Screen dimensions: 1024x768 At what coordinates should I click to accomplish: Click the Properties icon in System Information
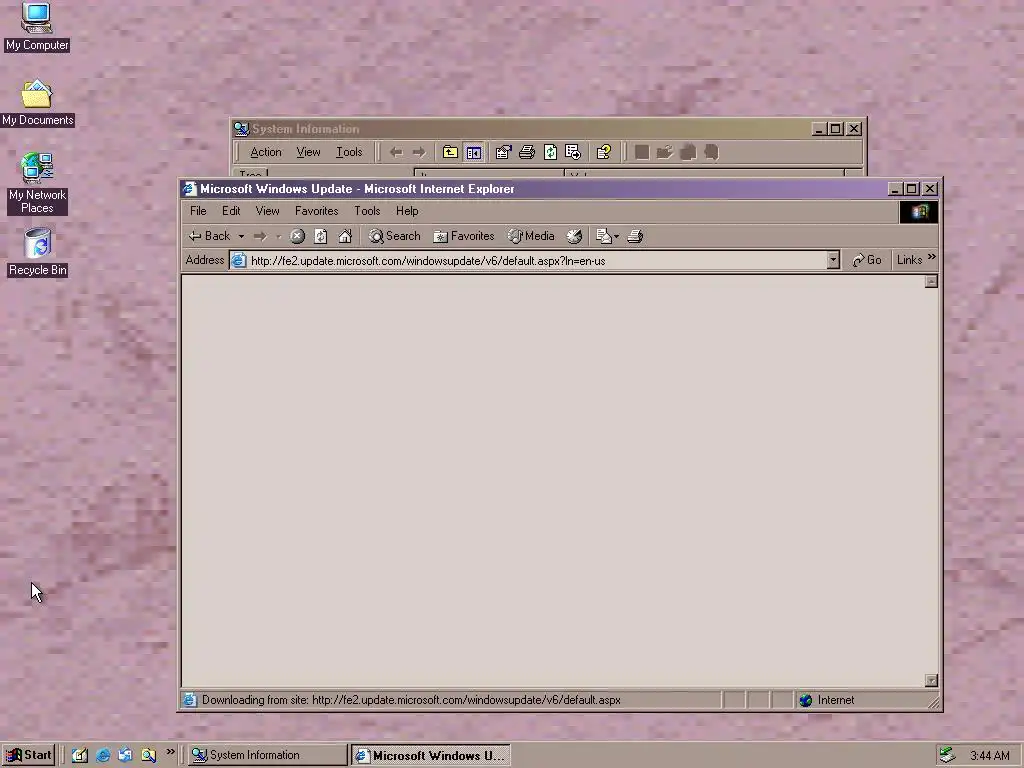click(503, 152)
